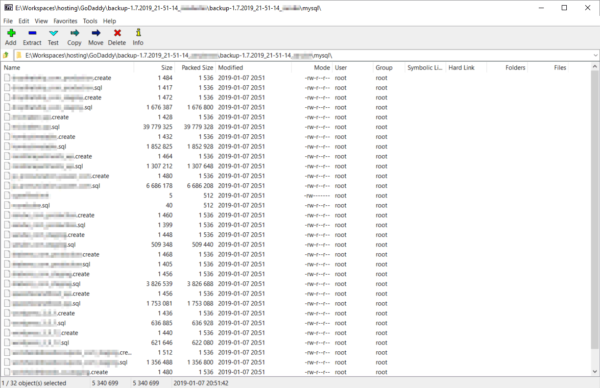Click the Info toolbar icon
The image size is (600, 388).
[x=138, y=33]
